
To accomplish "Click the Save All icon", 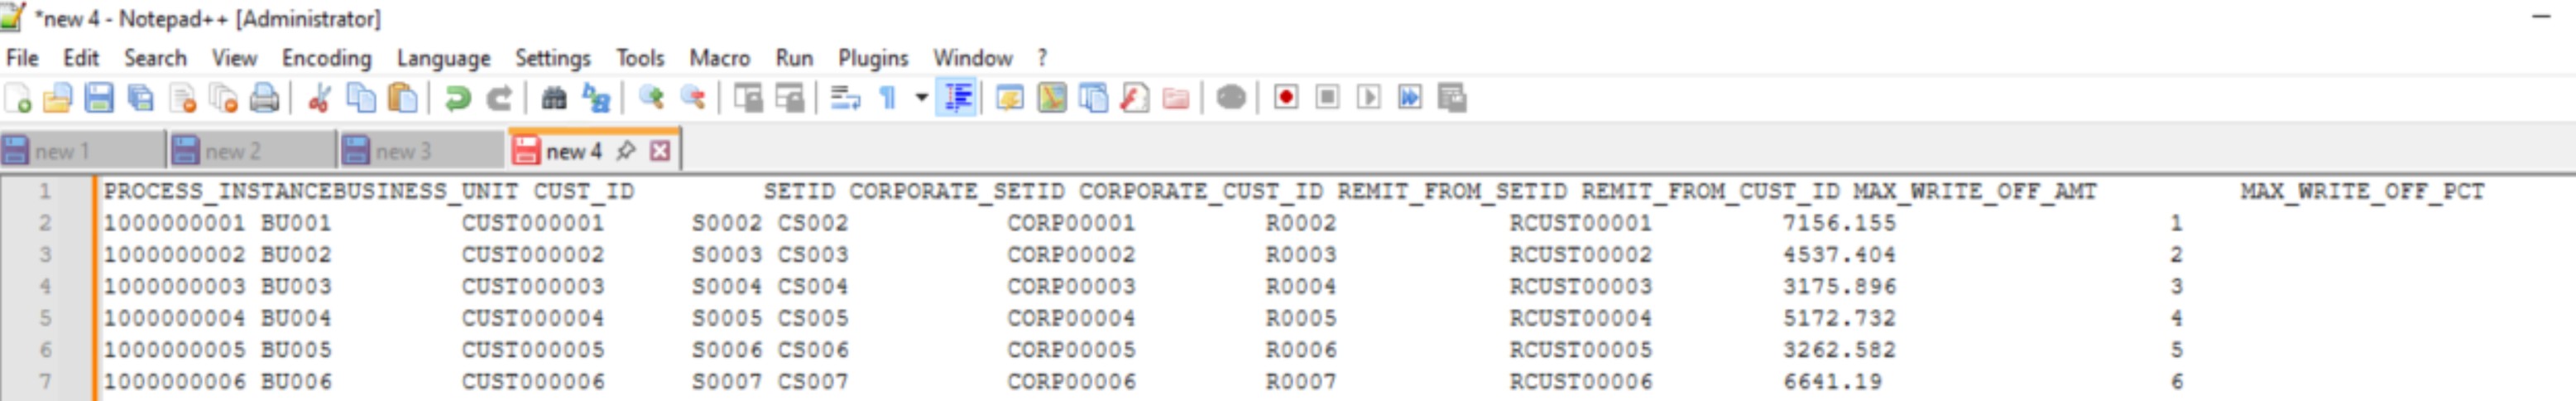I will pos(140,98).
